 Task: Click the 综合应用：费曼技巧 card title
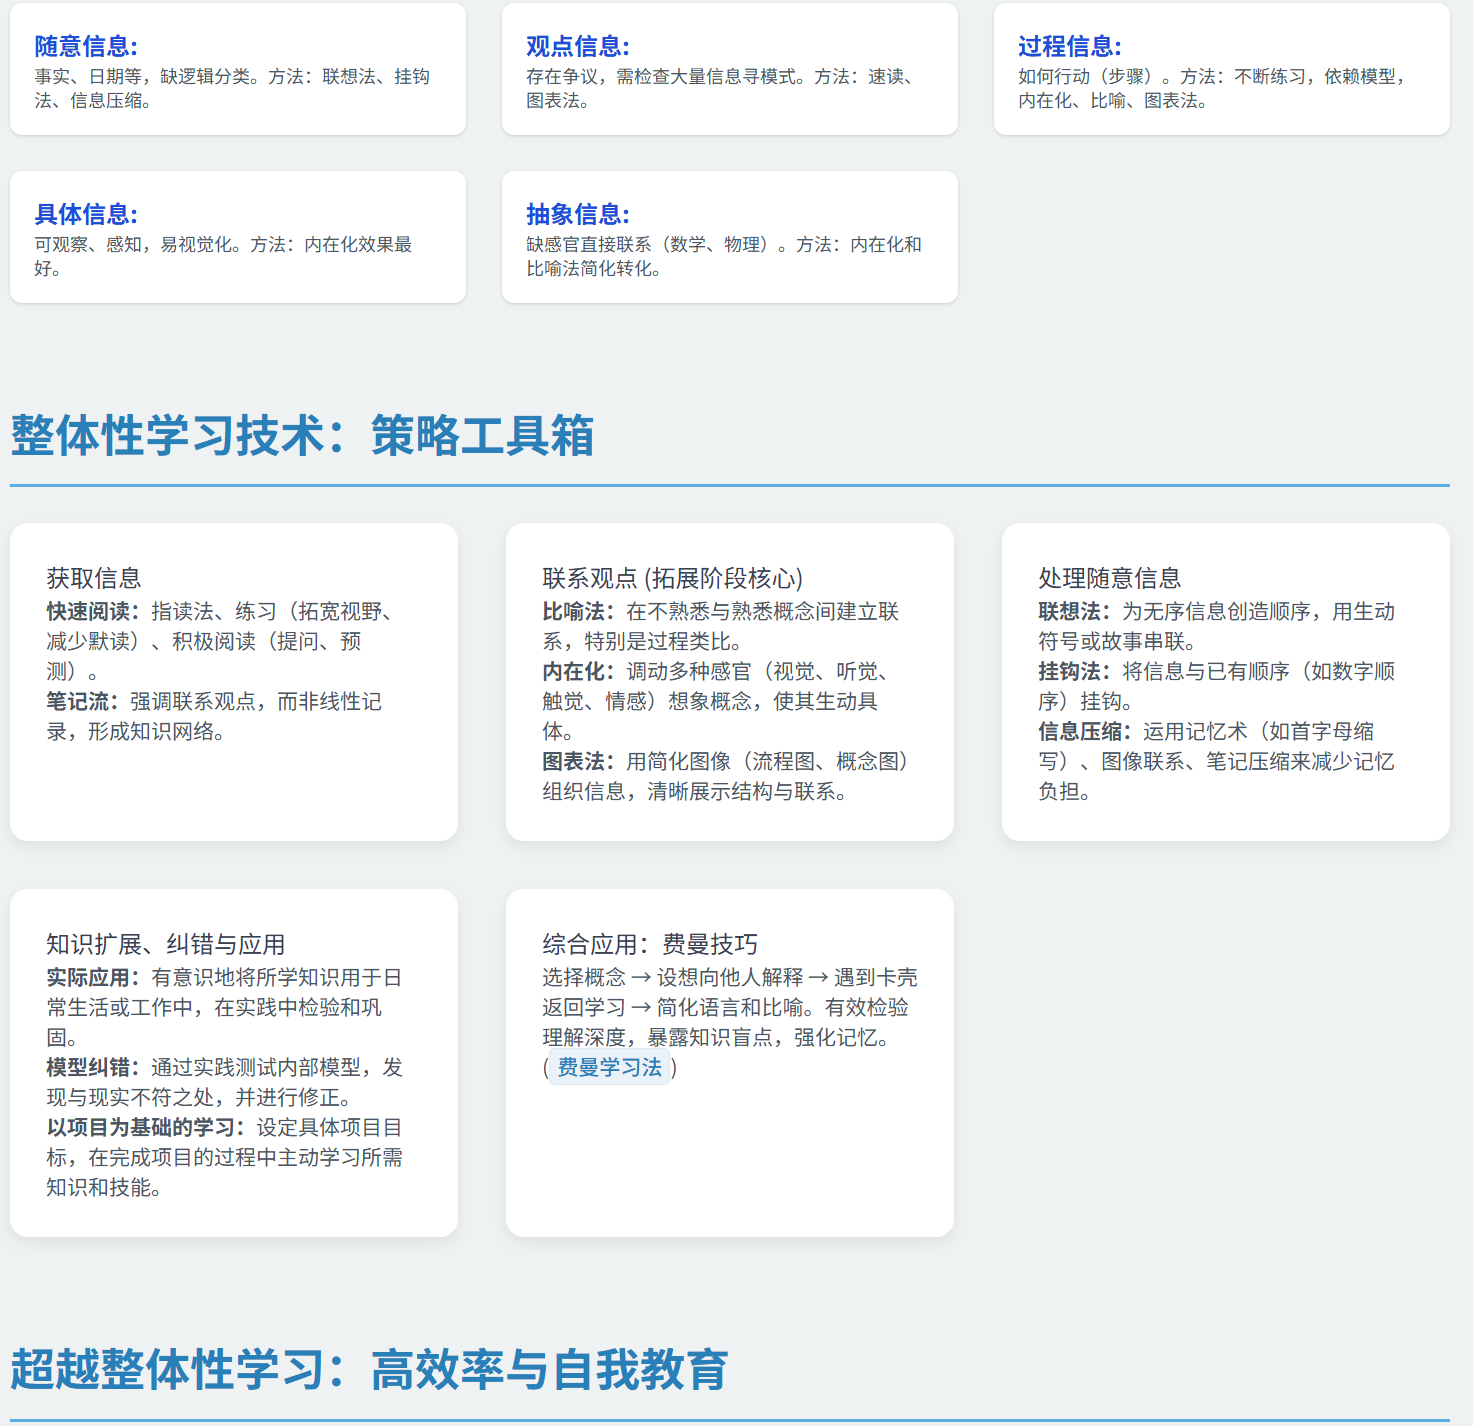coord(650,944)
